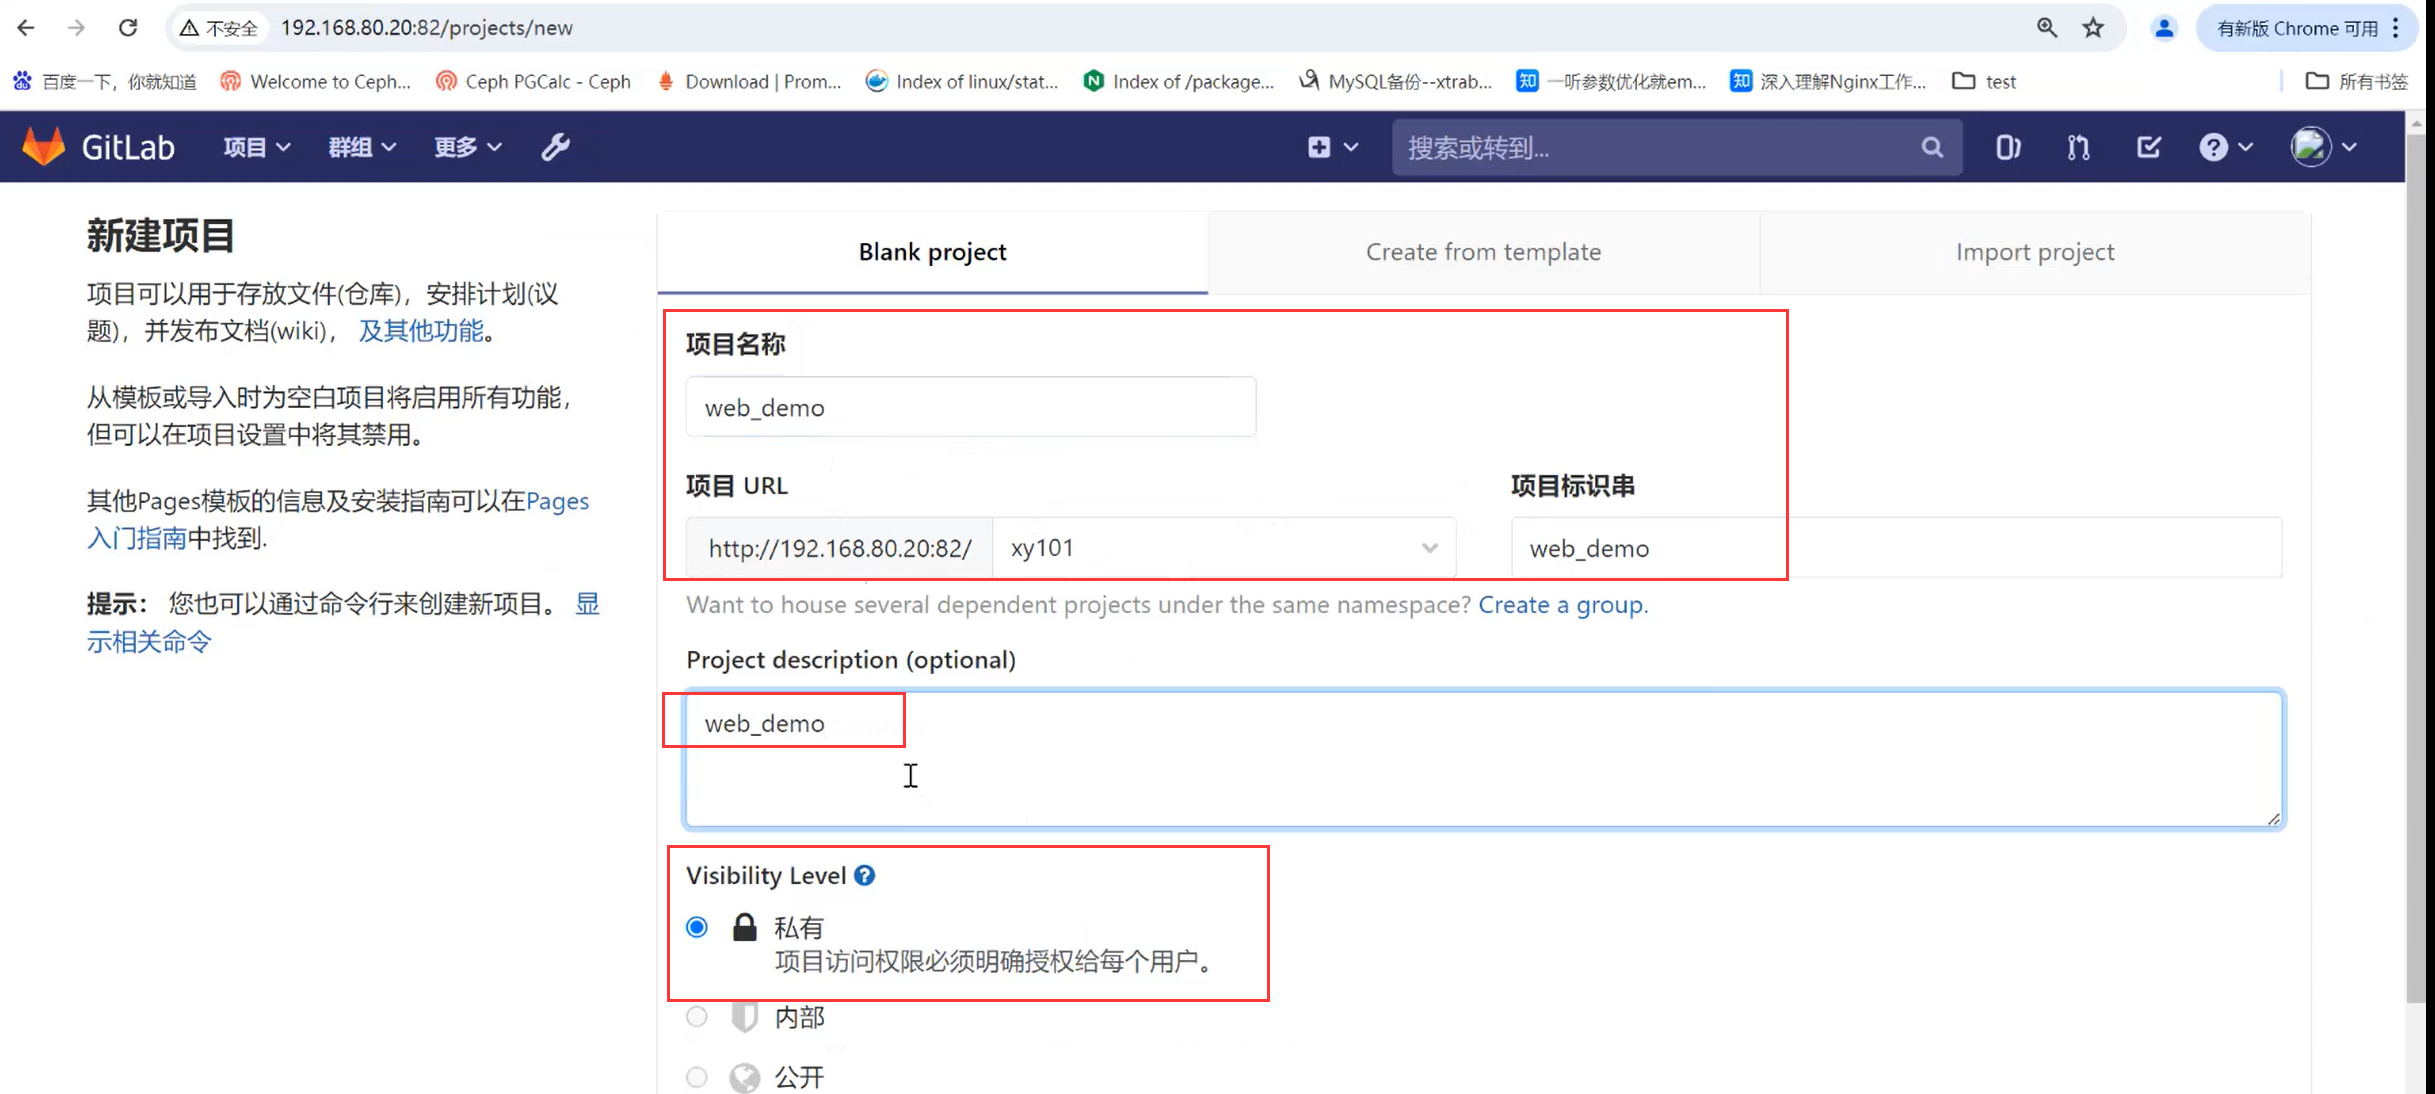The width and height of the screenshot is (2435, 1094).
Task: Open the to-do list checkmark icon
Action: tap(2148, 148)
